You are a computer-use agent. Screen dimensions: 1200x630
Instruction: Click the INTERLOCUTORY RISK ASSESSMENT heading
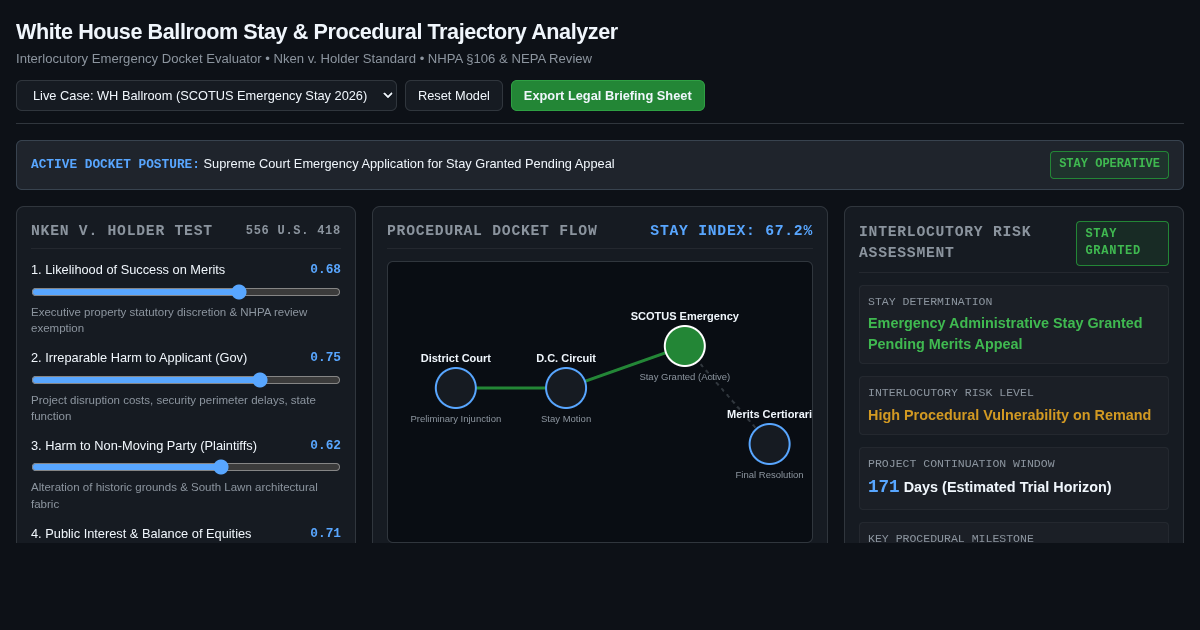point(945,243)
